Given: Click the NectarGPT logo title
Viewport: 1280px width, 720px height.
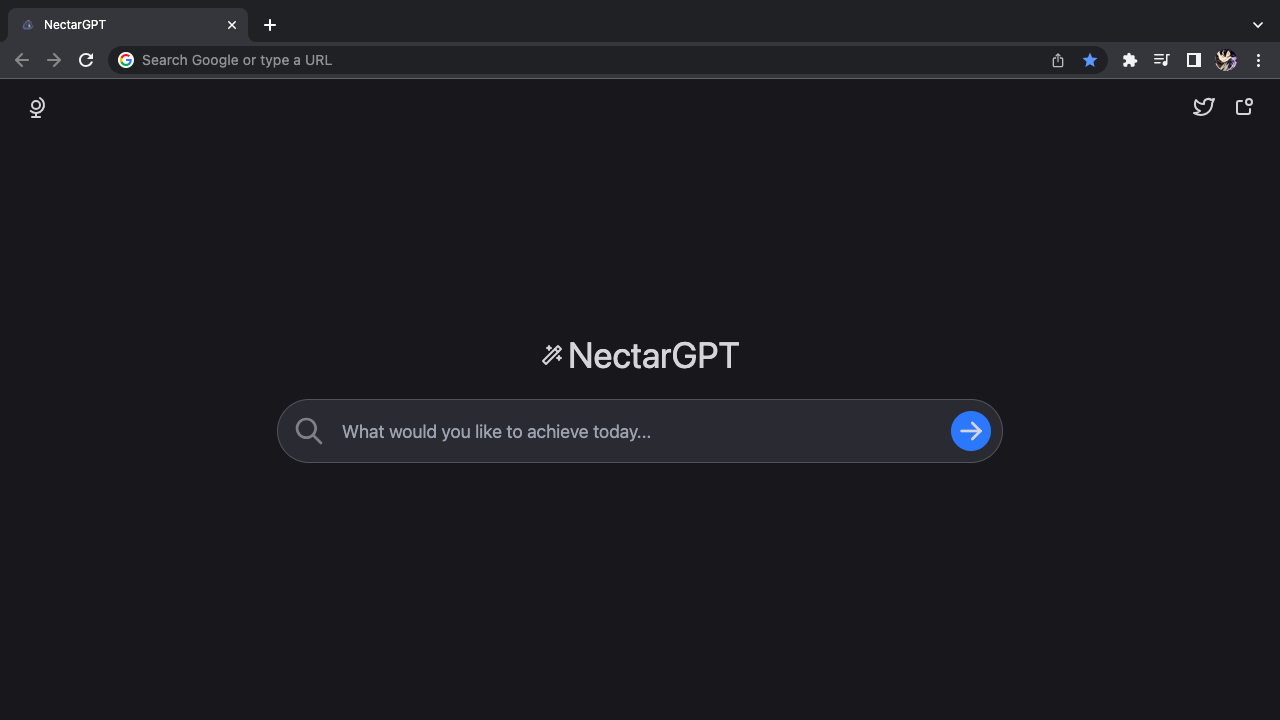Looking at the screenshot, I should 653,355.
